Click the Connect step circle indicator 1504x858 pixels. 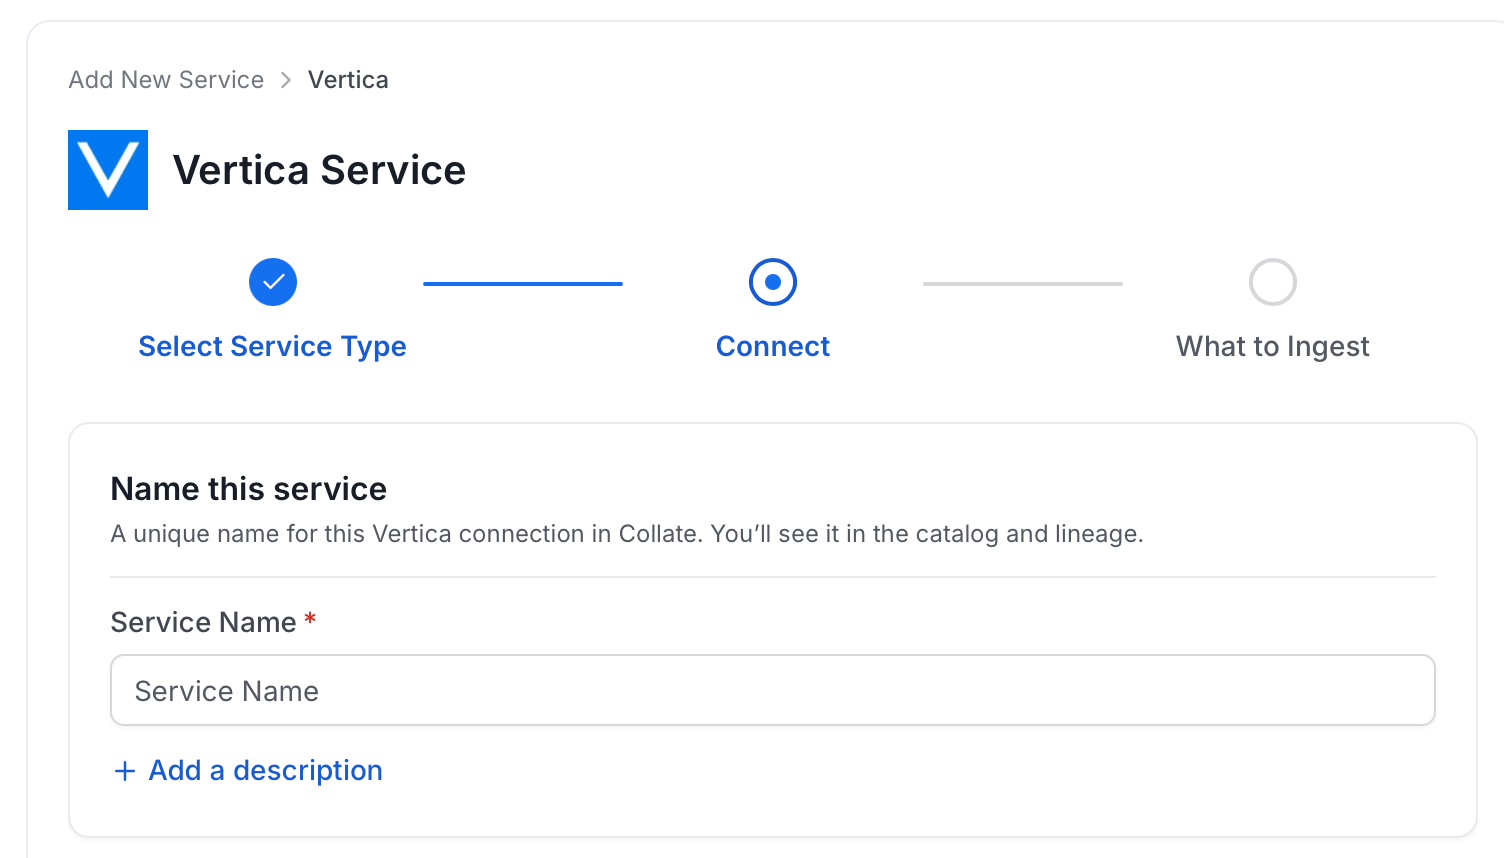click(x=773, y=282)
